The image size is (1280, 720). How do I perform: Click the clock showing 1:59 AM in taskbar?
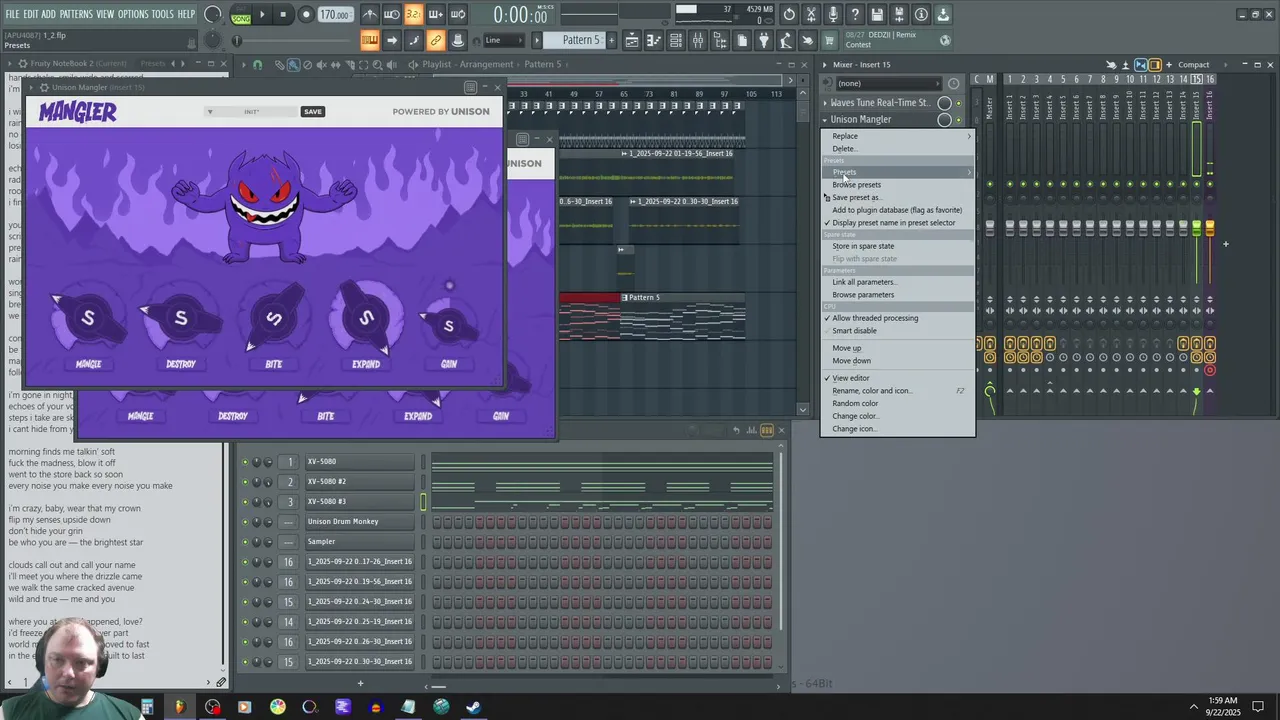pos(1223,701)
